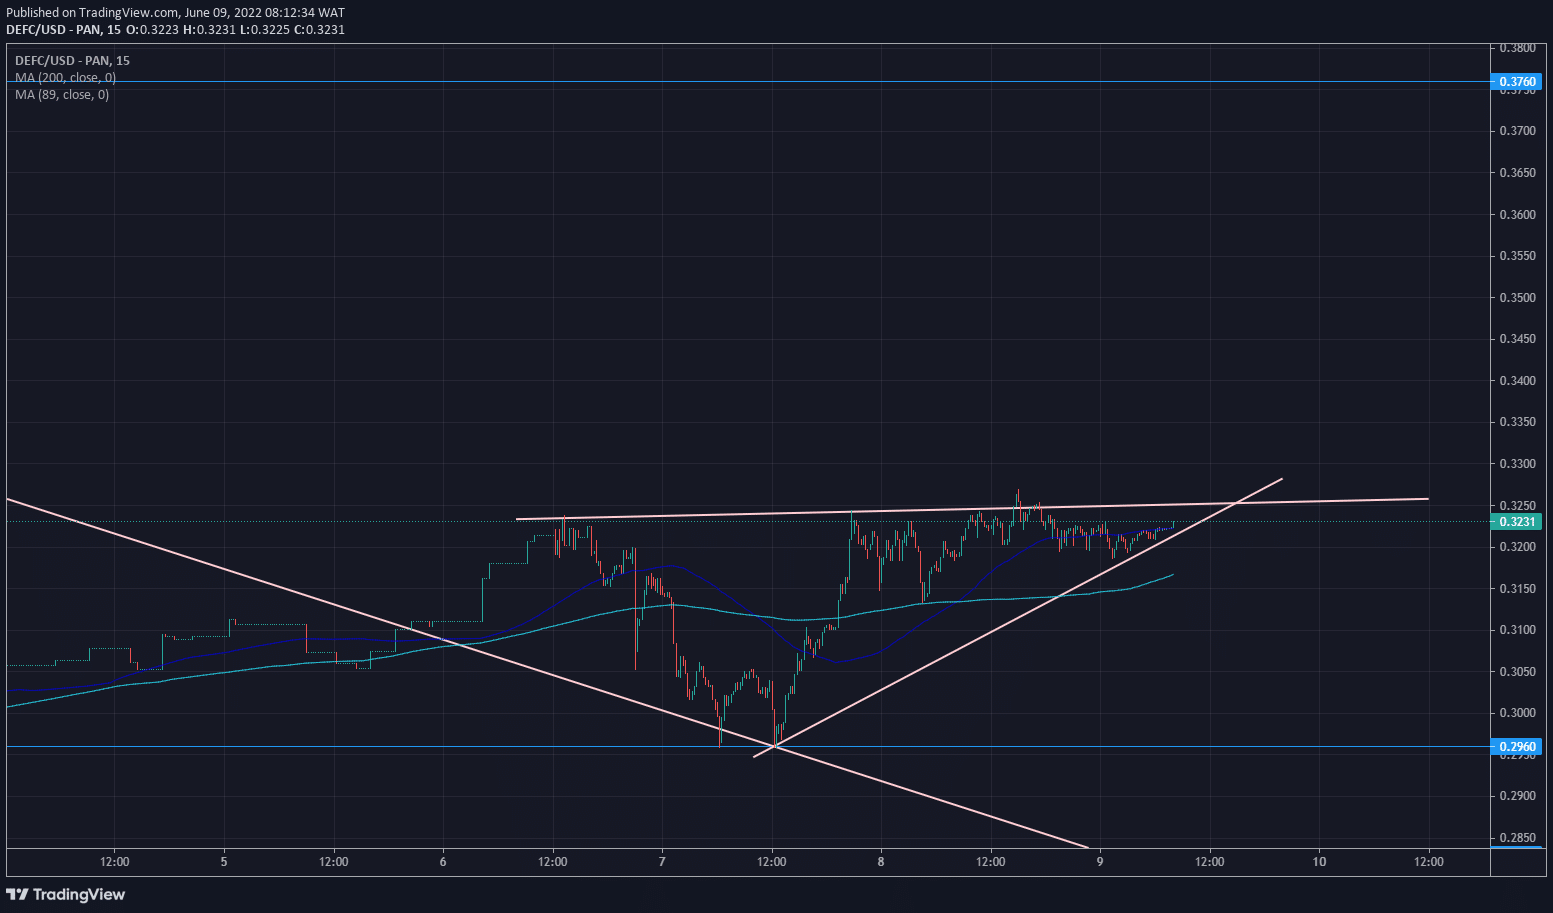Click the 0.3700 price axis label
The height and width of the screenshot is (913, 1553).
pyautogui.click(x=1517, y=131)
